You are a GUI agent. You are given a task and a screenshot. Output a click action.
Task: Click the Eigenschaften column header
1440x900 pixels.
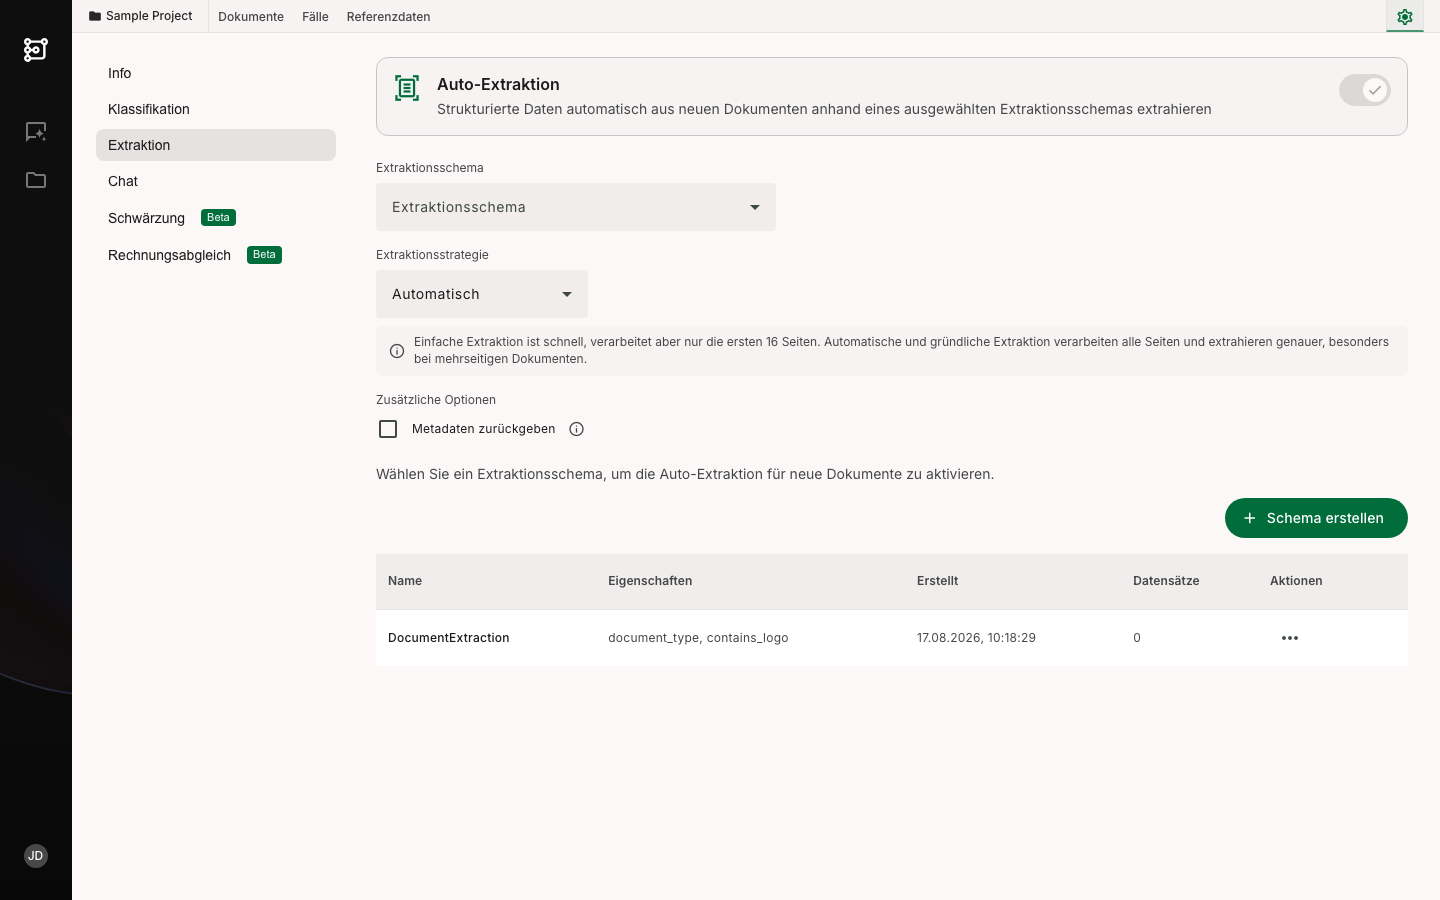(650, 581)
